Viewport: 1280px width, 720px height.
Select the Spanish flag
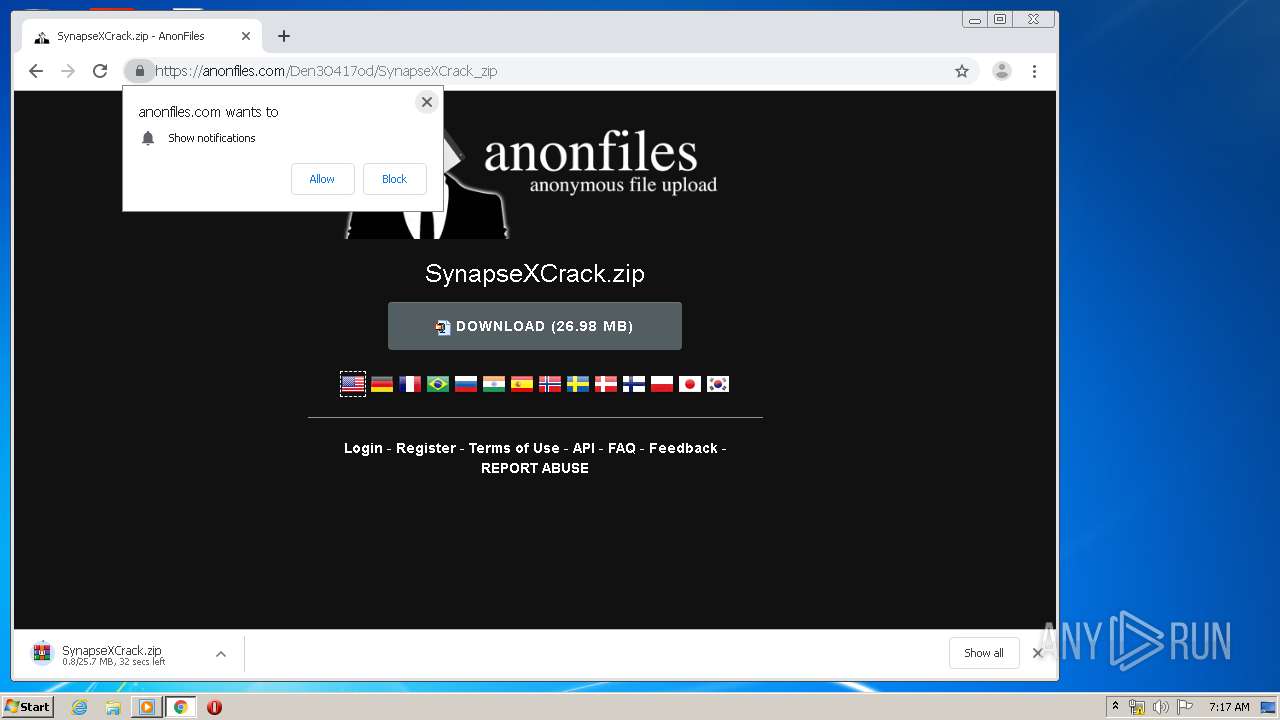click(522, 384)
